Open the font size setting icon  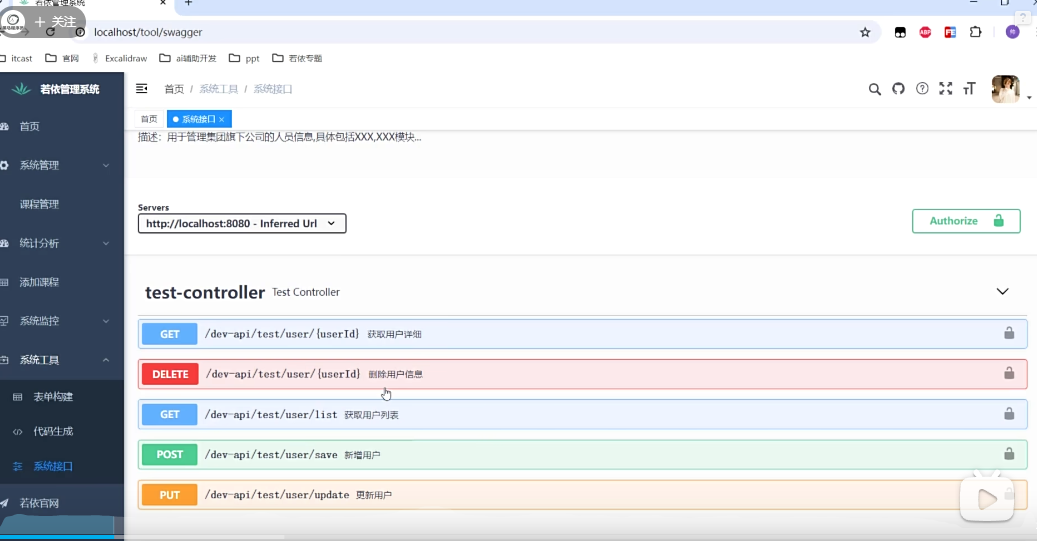[970, 89]
